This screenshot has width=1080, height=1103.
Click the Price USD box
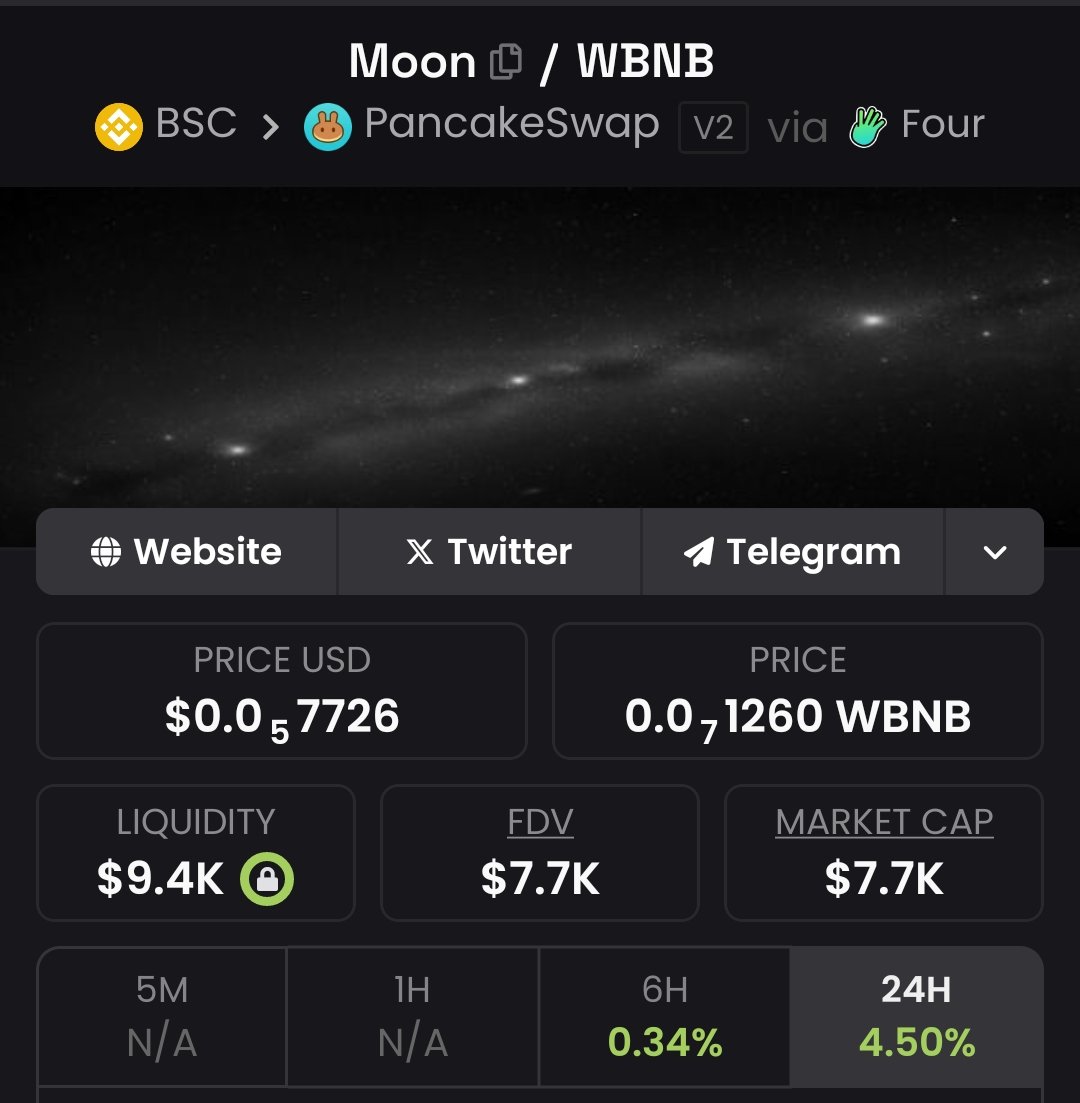(x=282, y=691)
